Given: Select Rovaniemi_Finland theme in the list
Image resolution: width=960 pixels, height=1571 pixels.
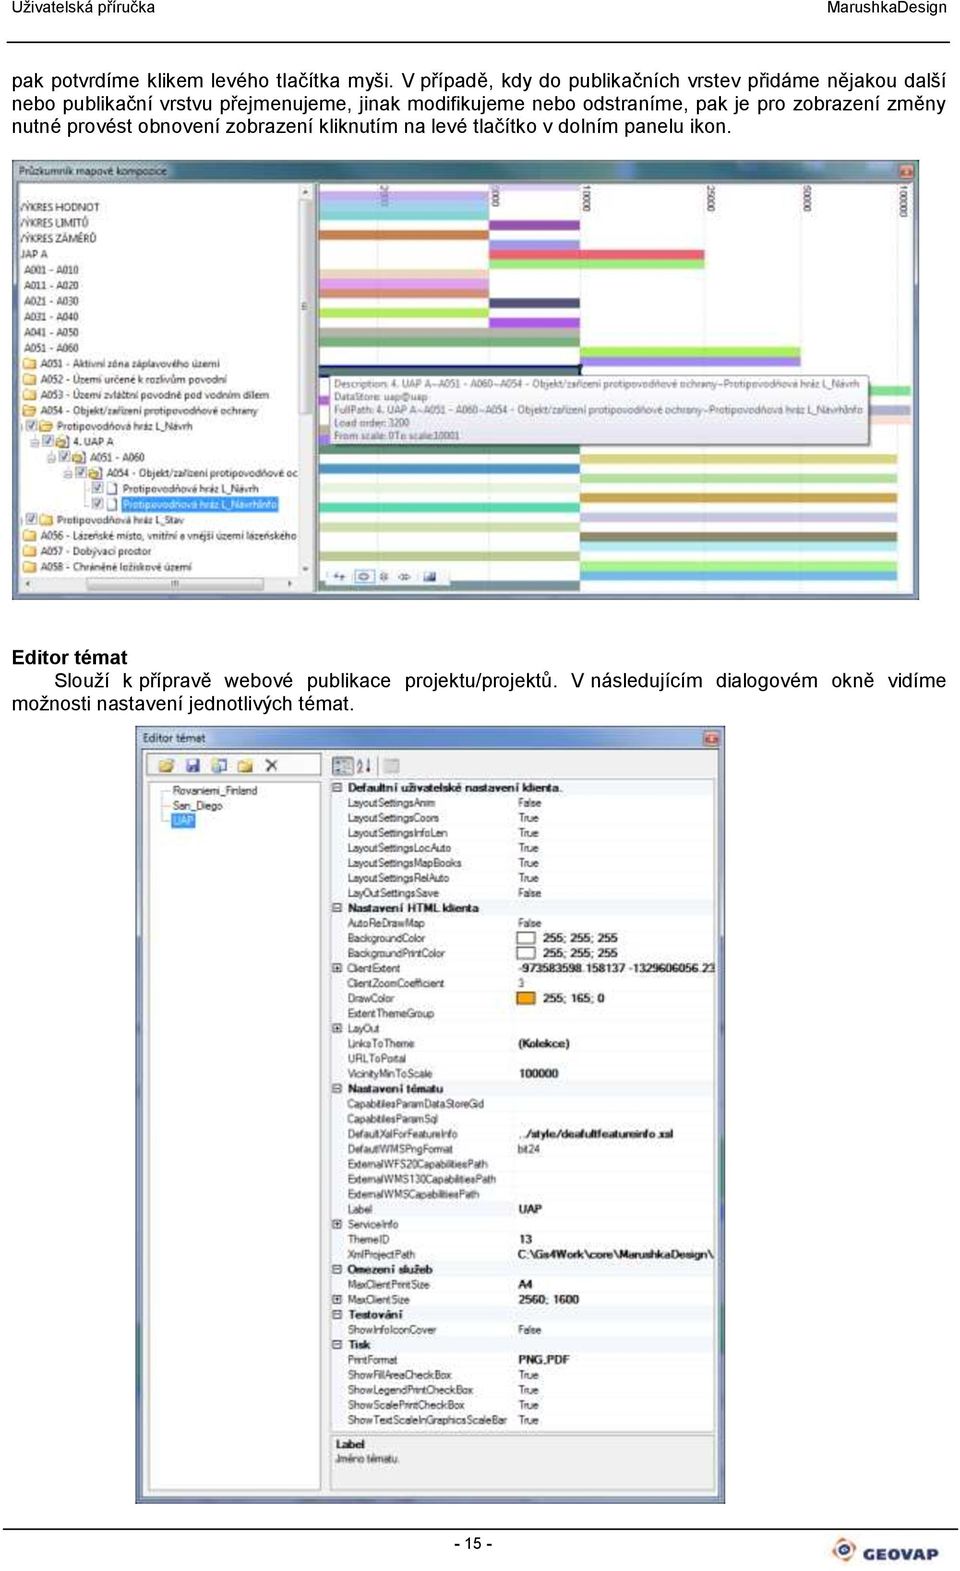Looking at the screenshot, I should 214,790.
